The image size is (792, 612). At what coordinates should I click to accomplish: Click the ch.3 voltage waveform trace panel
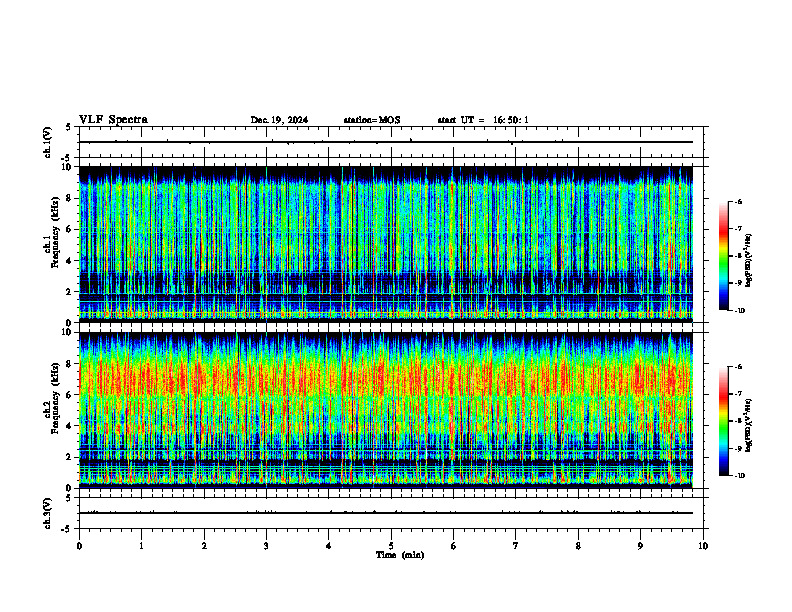coord(391,513)
